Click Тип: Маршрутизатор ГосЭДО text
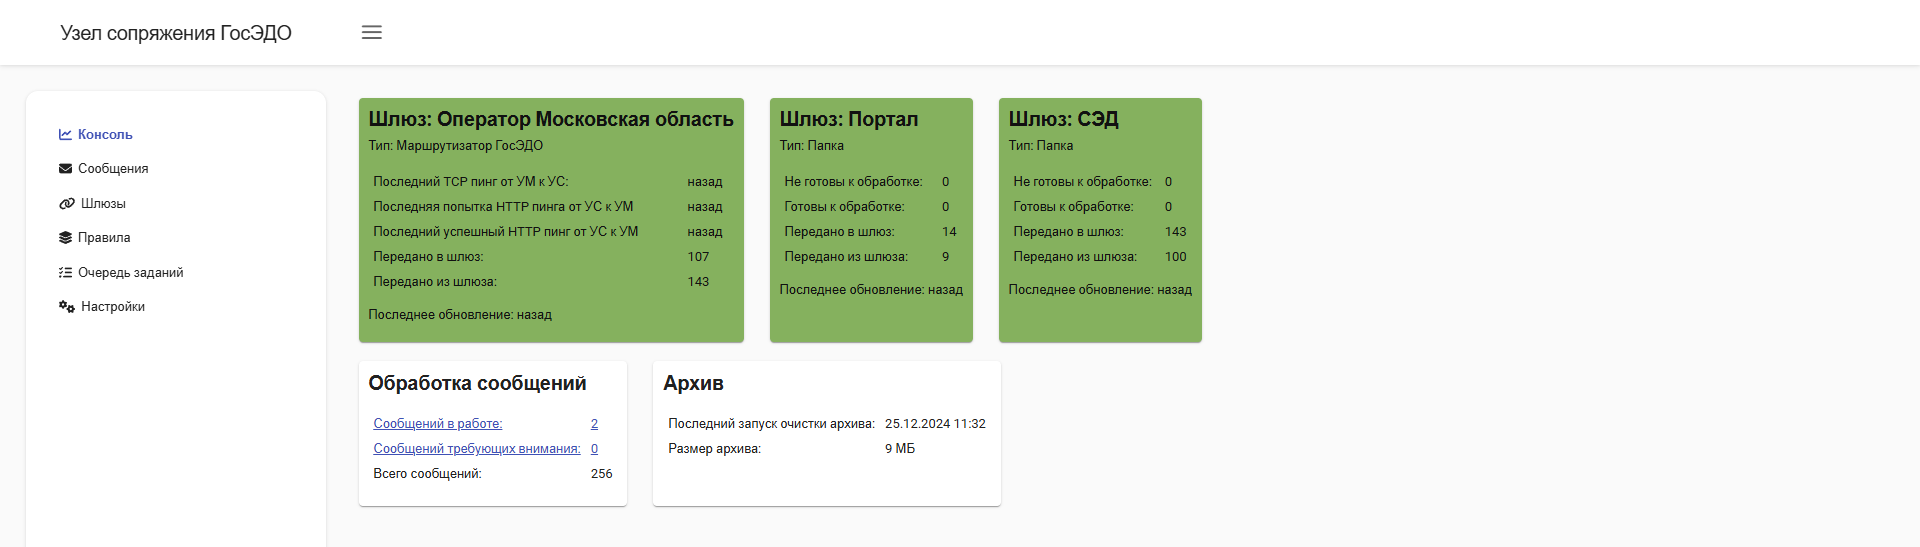Viewport: 1920px width, 547px height. (456, 145)
